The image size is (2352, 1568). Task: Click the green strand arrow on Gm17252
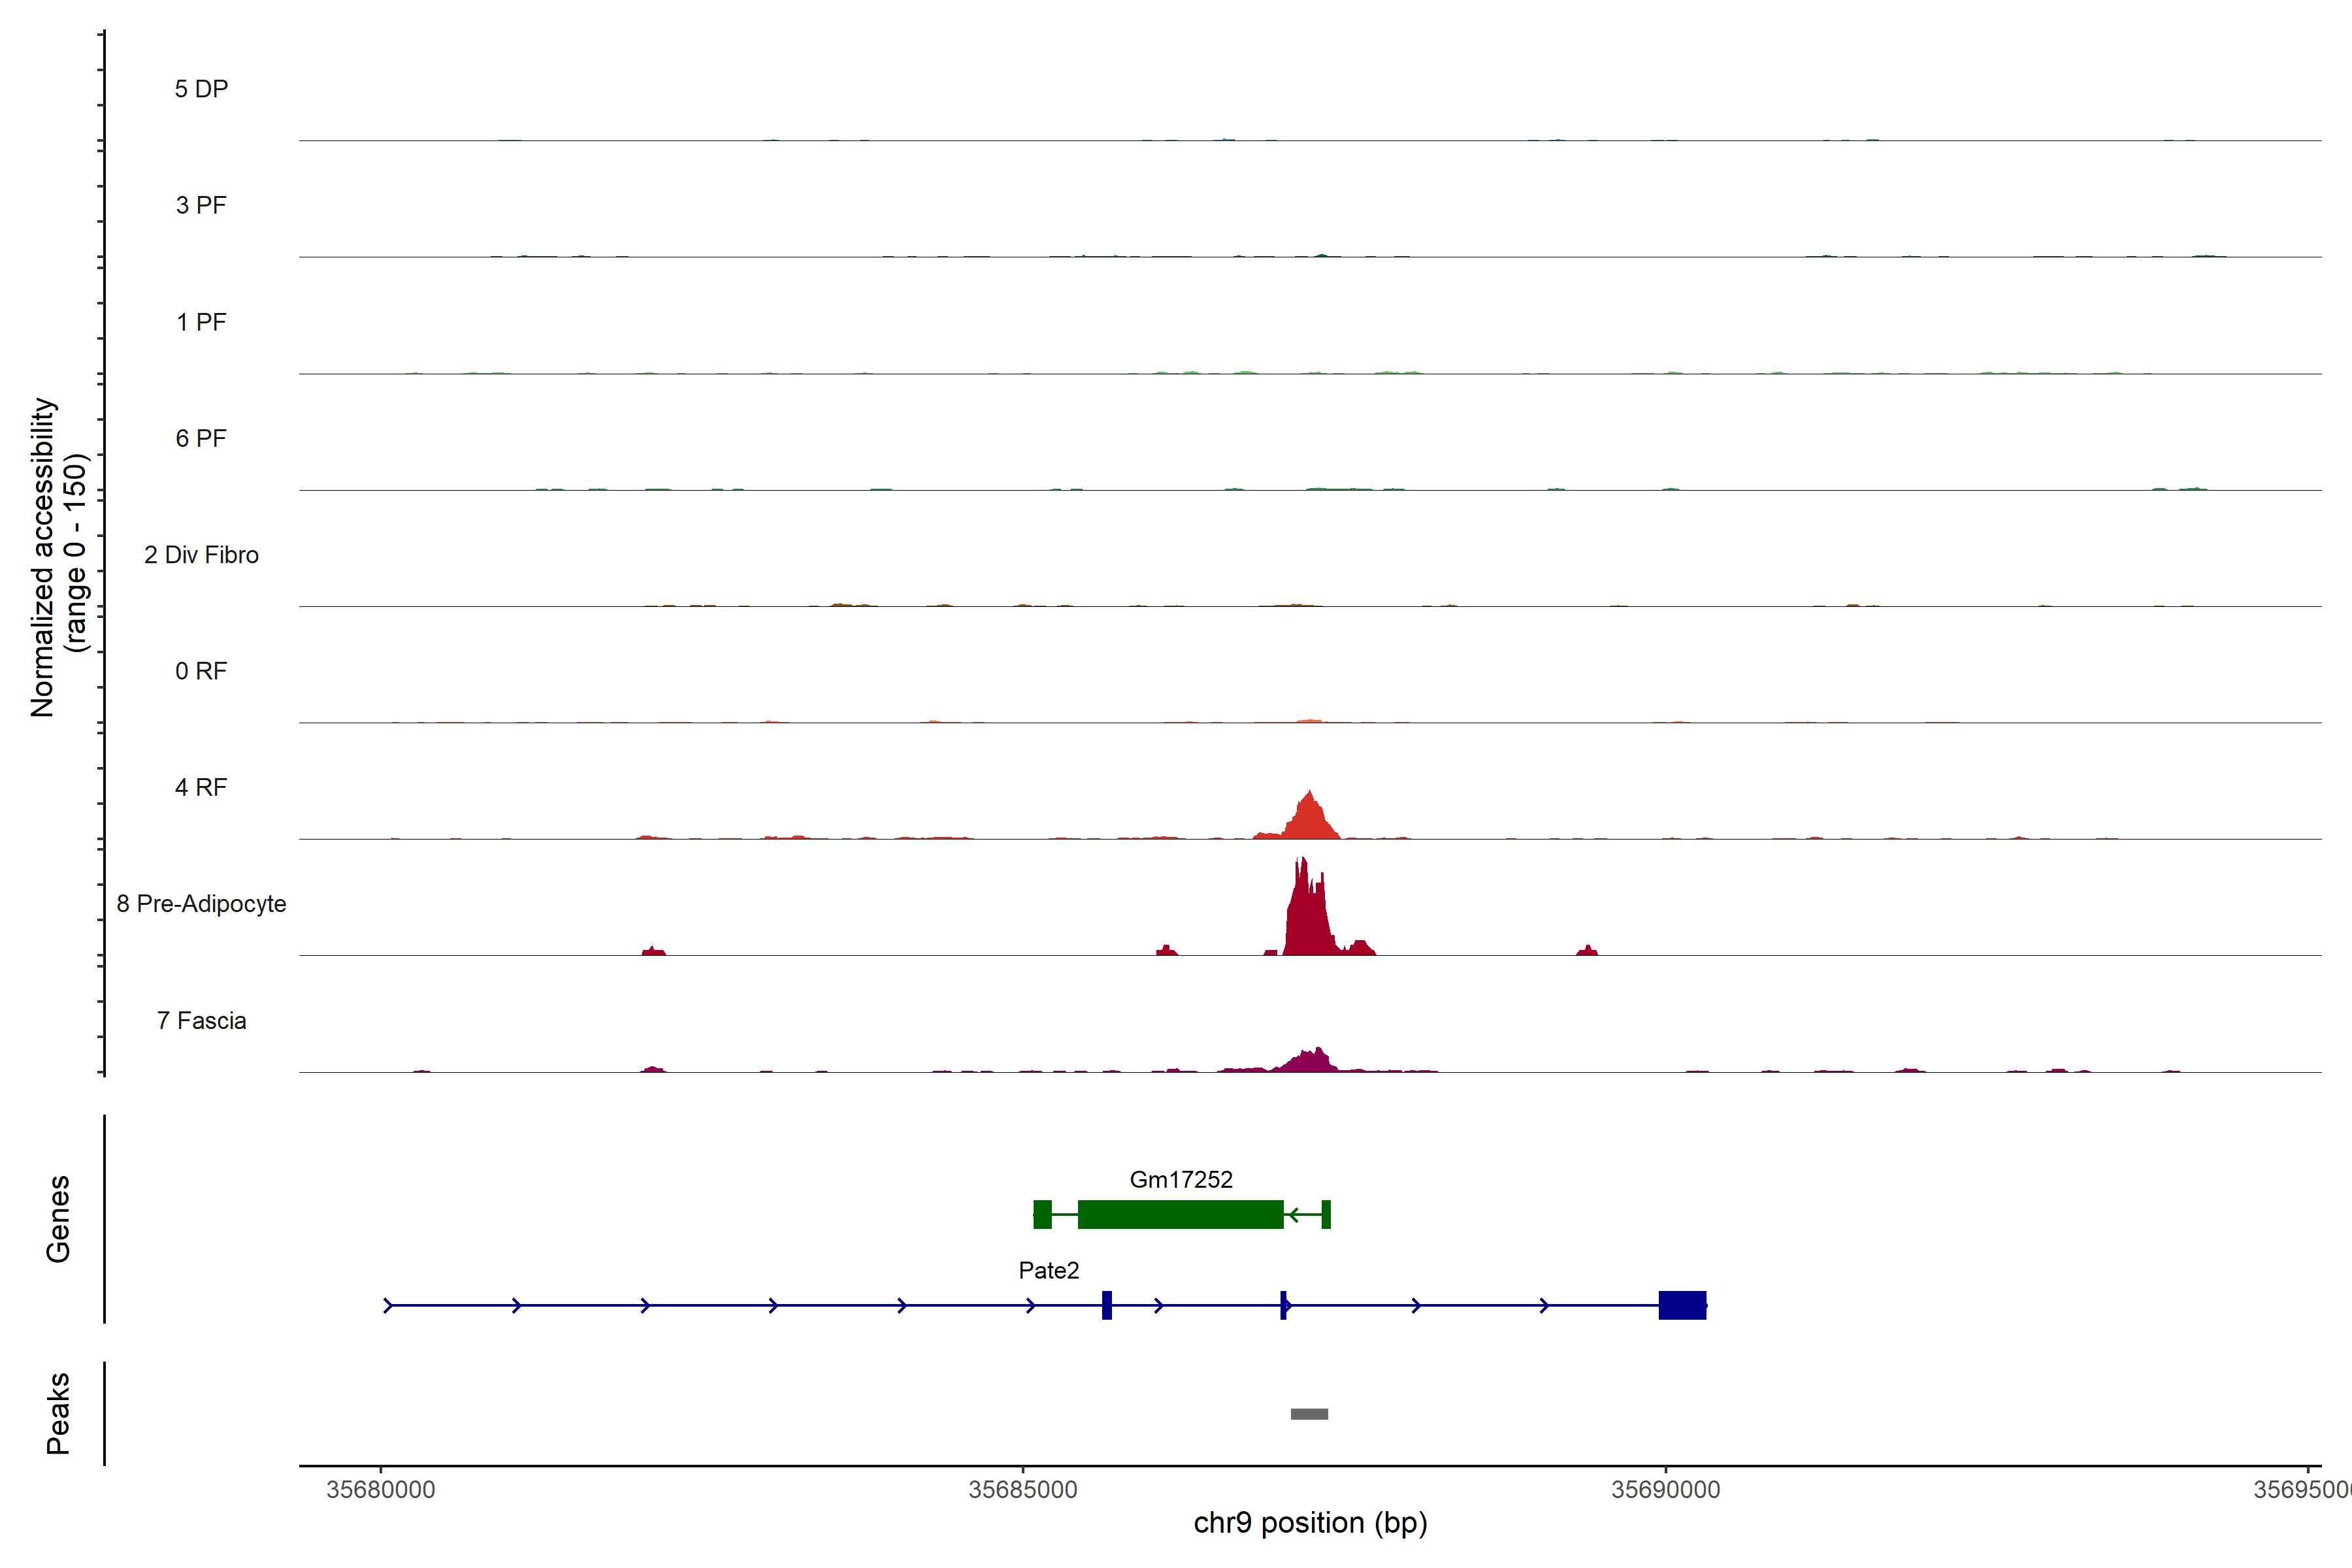tap(1294, 1214)
